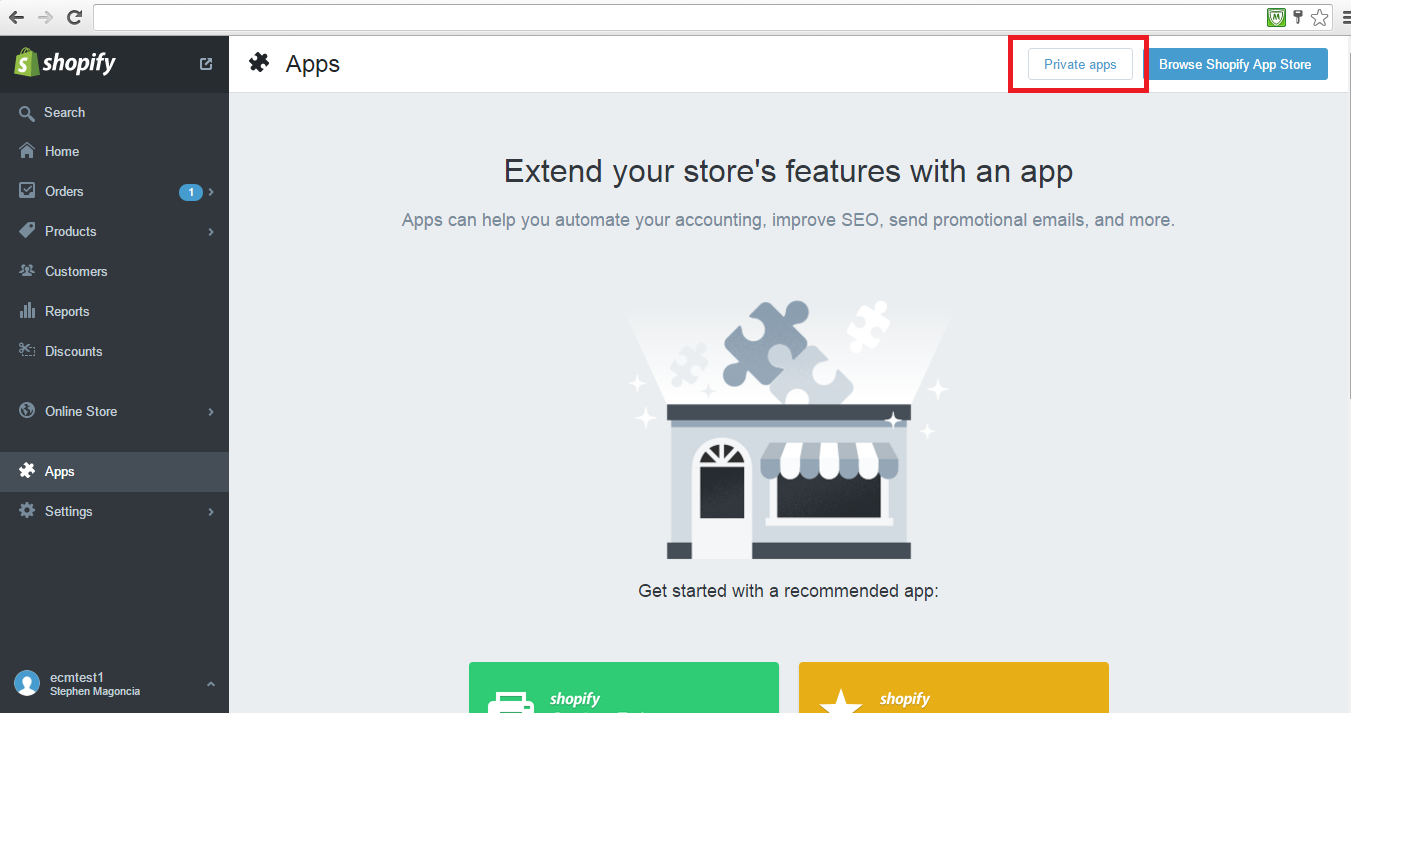
Task: Click the Search magnifier icon
Action: [x=27, y=113]
